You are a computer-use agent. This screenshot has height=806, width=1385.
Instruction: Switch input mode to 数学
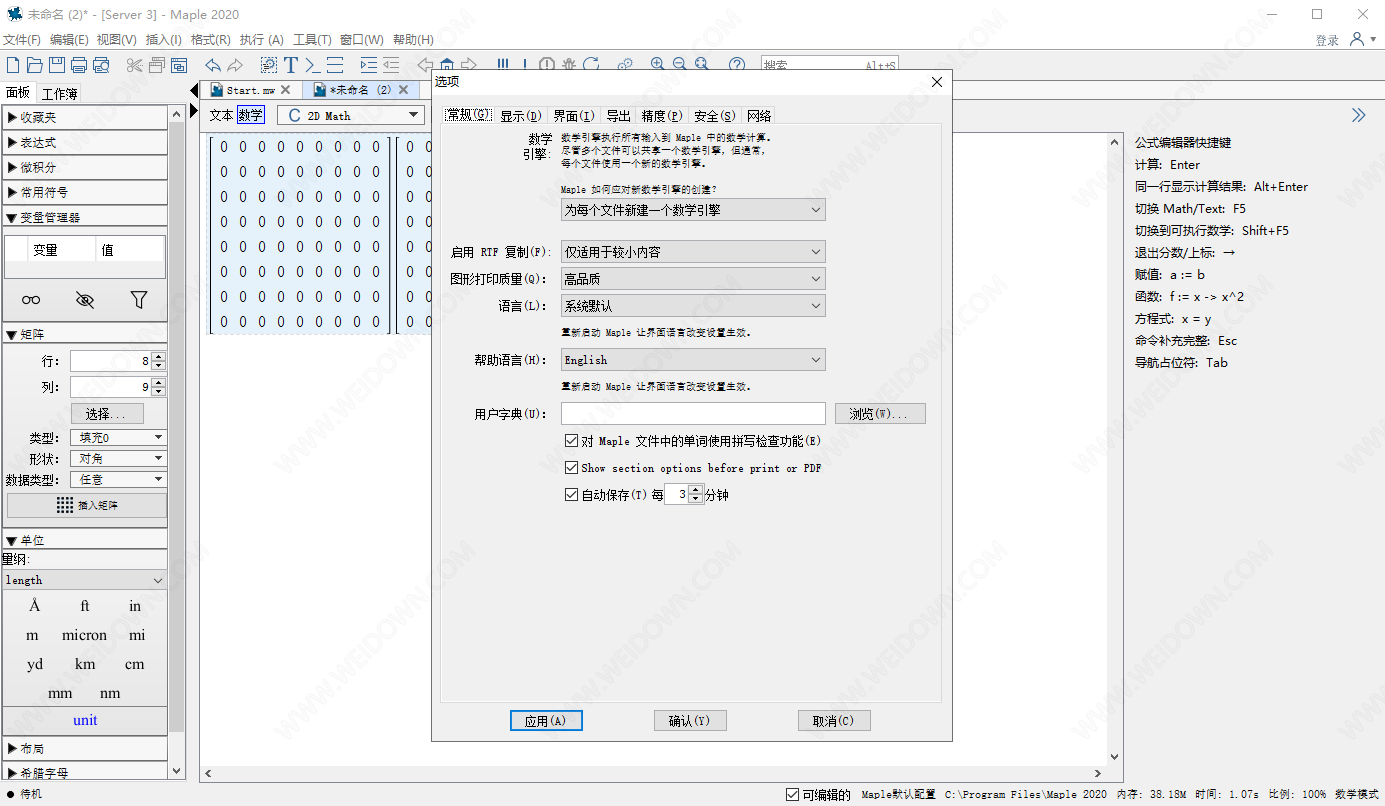click(x=251, y=115)
